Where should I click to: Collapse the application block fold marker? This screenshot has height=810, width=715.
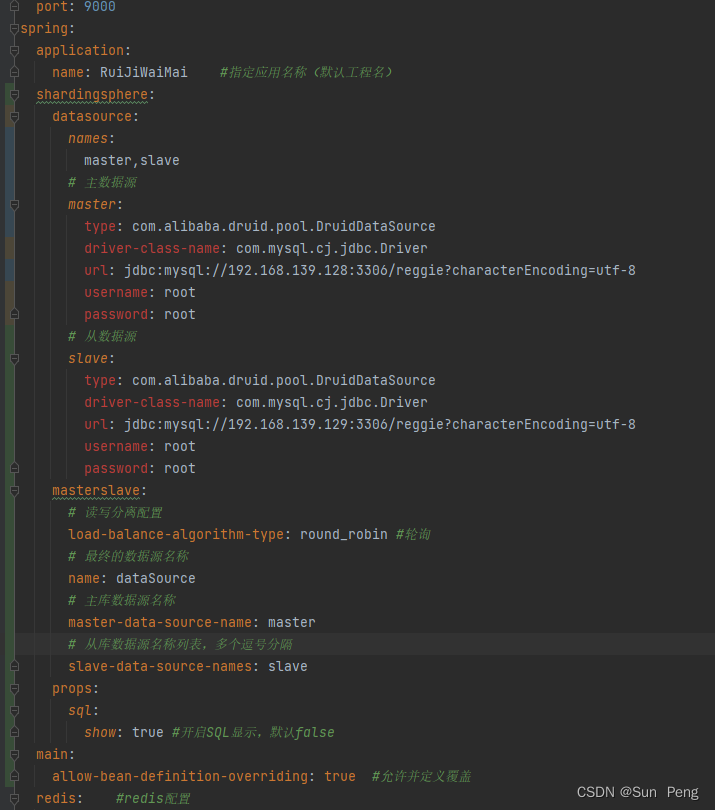pyautogui.click(x=14, y=51)
